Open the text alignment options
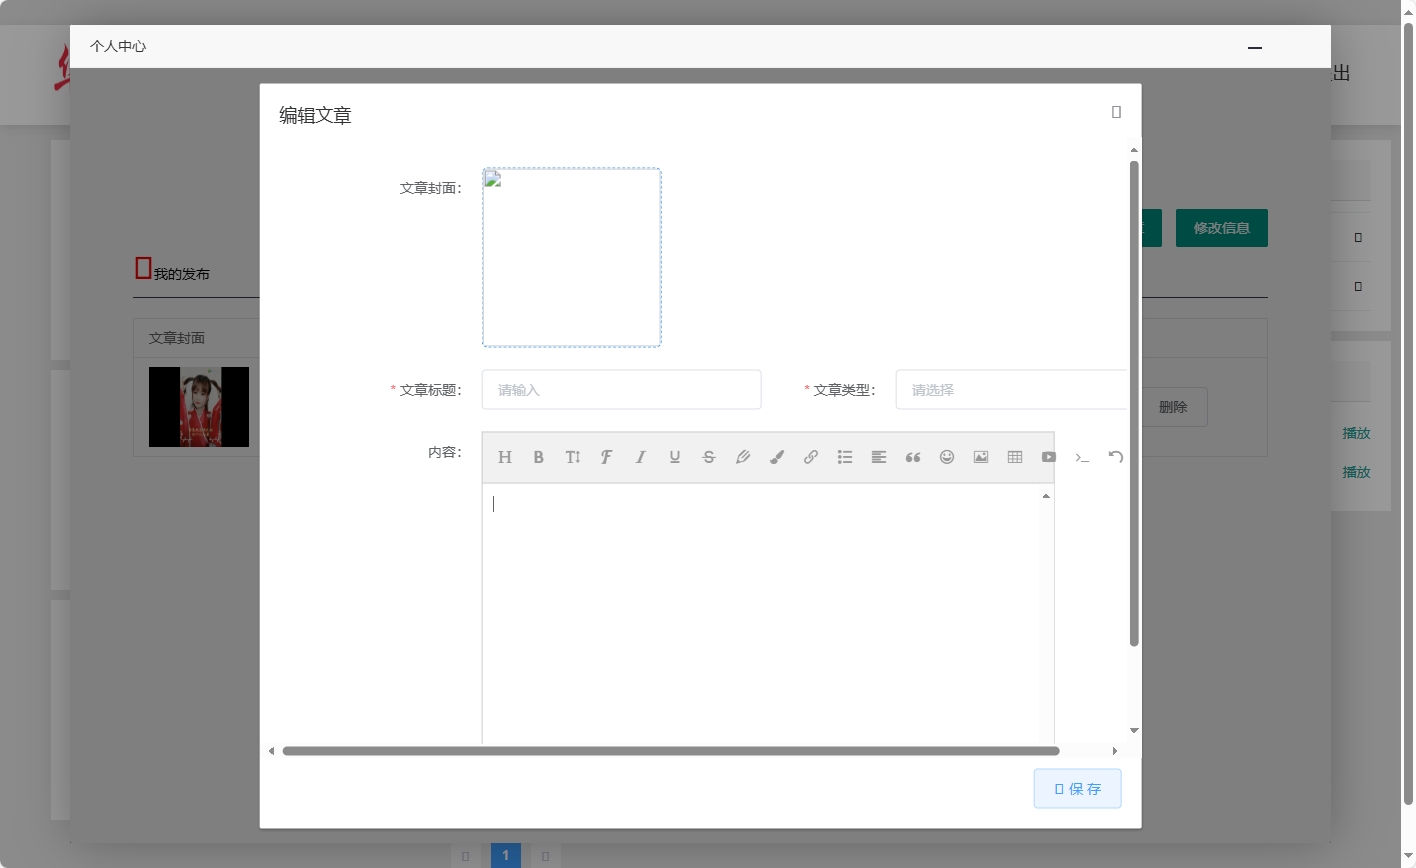 [879, 457]
